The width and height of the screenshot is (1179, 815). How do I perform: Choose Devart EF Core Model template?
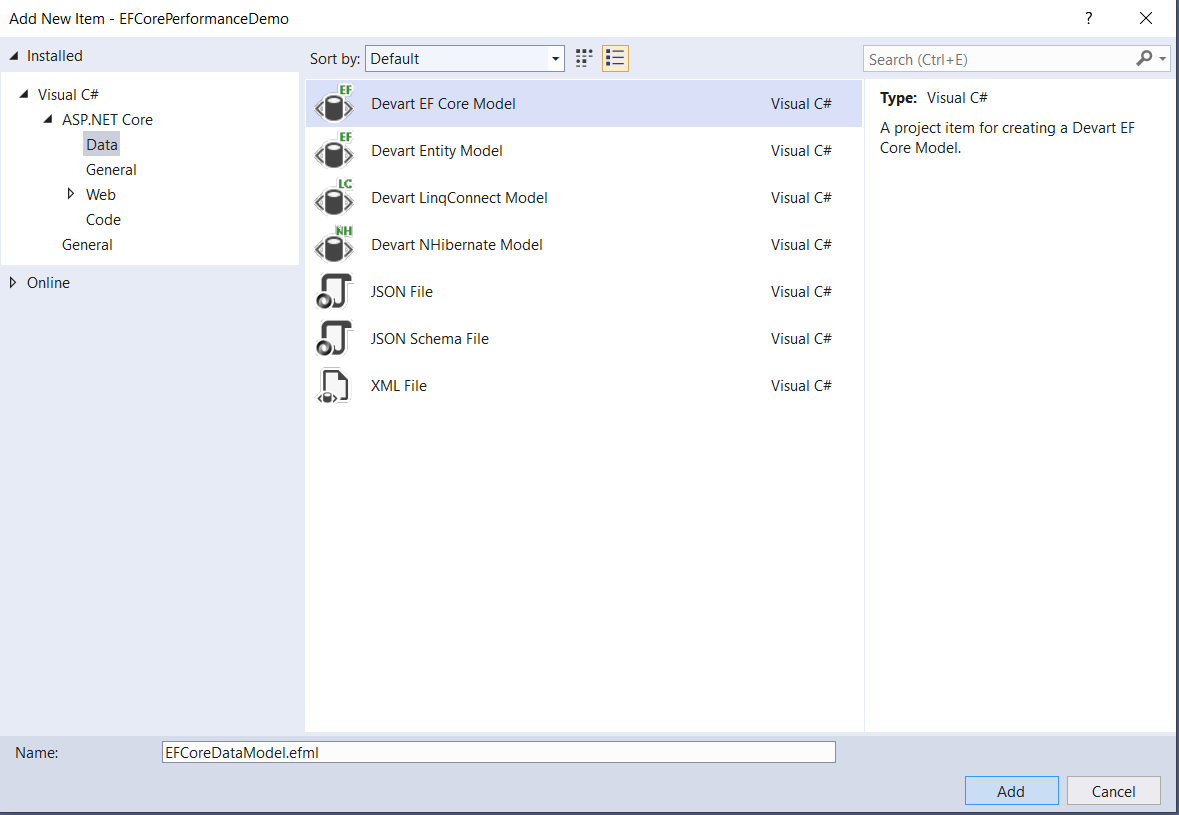(583, 104)
